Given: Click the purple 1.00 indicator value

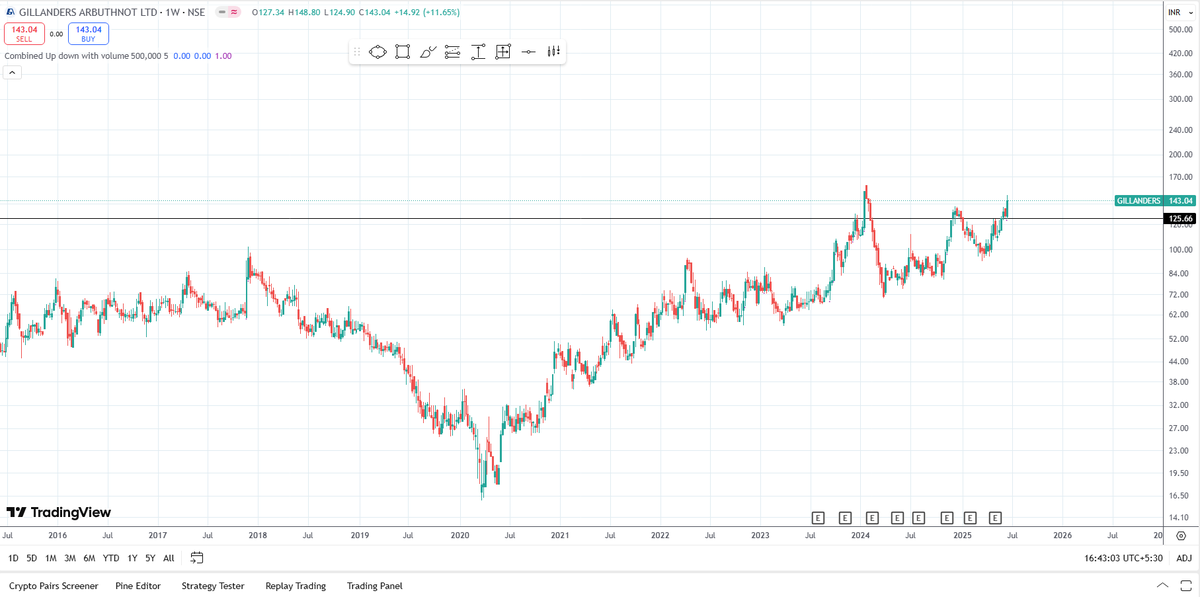Looking at the screenshot, I should point(223,56).
